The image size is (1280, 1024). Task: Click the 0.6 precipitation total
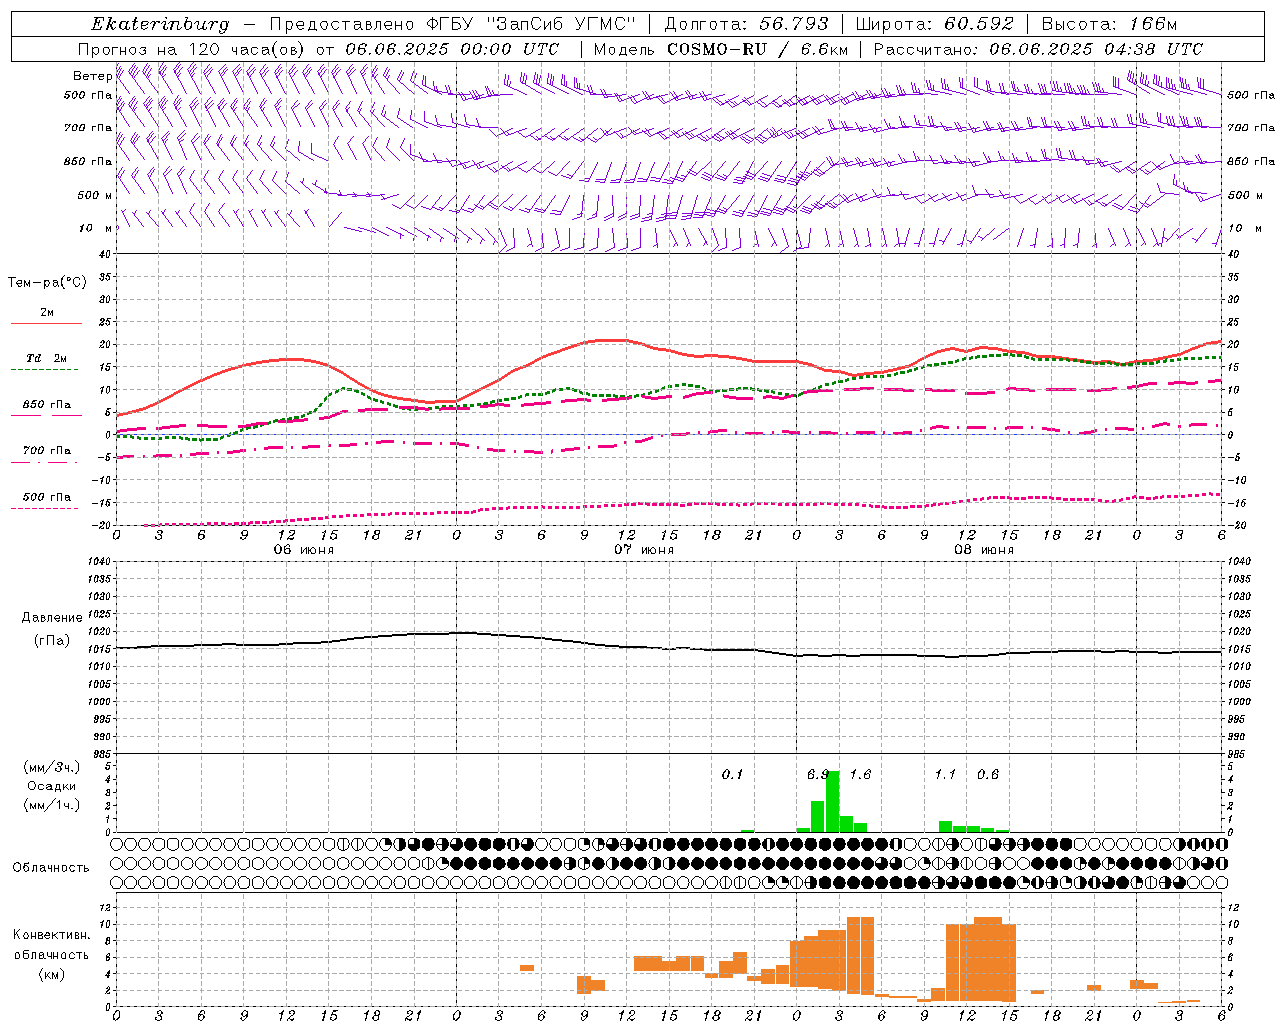(x=988, y=775)
